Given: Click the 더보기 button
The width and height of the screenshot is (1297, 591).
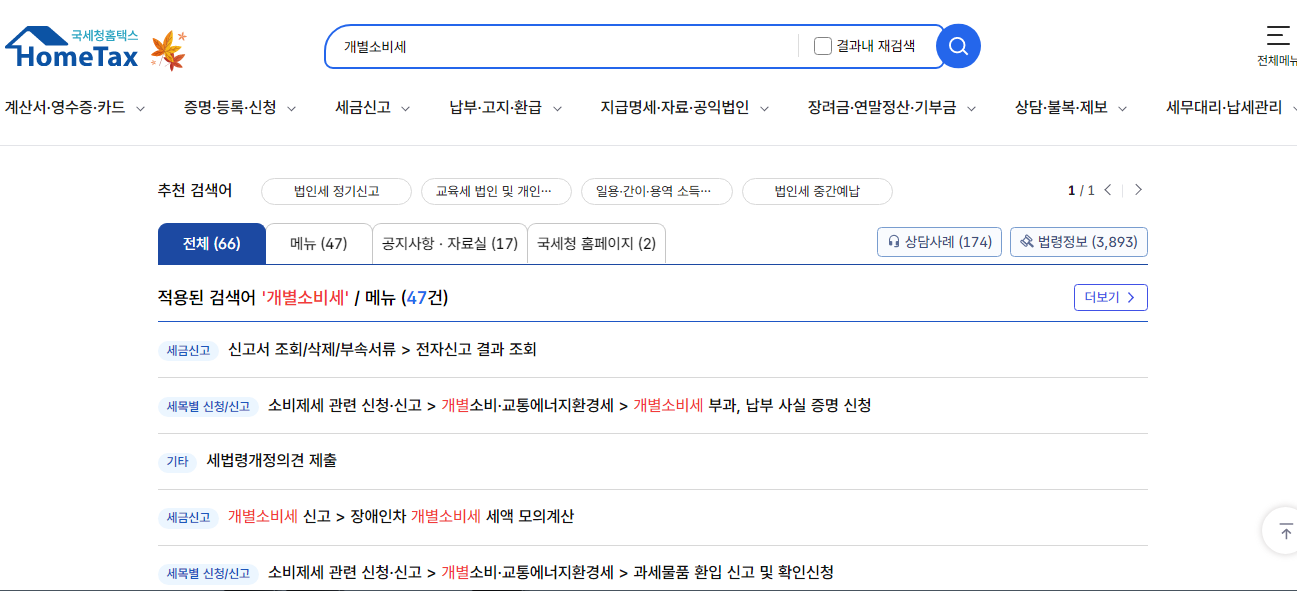Looking at the screenshot, I should [1110, 297].
